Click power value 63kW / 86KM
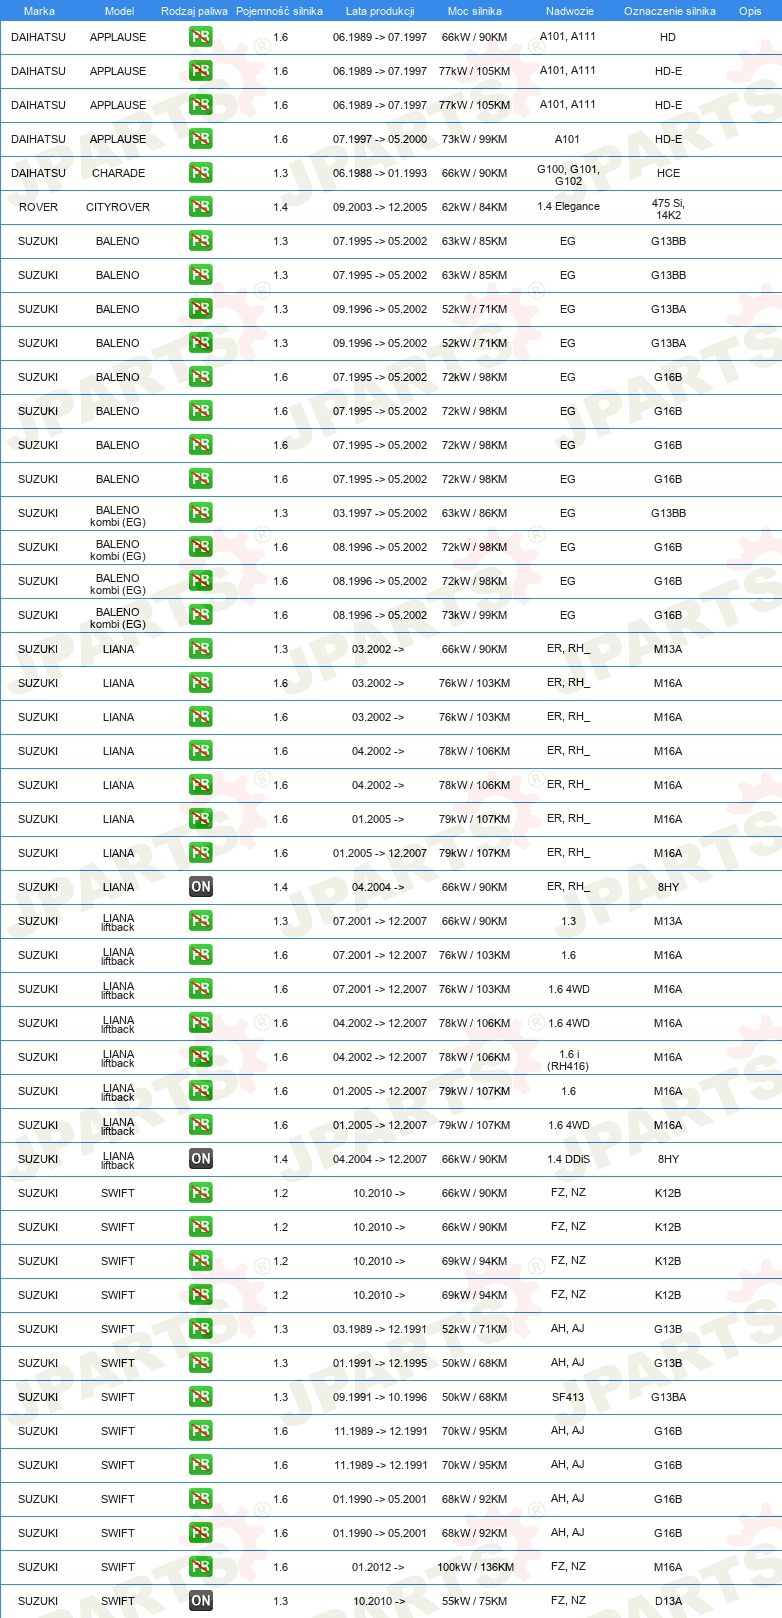Image resolution: width=782 pixels, height=1618 pixels. point(475,513)
